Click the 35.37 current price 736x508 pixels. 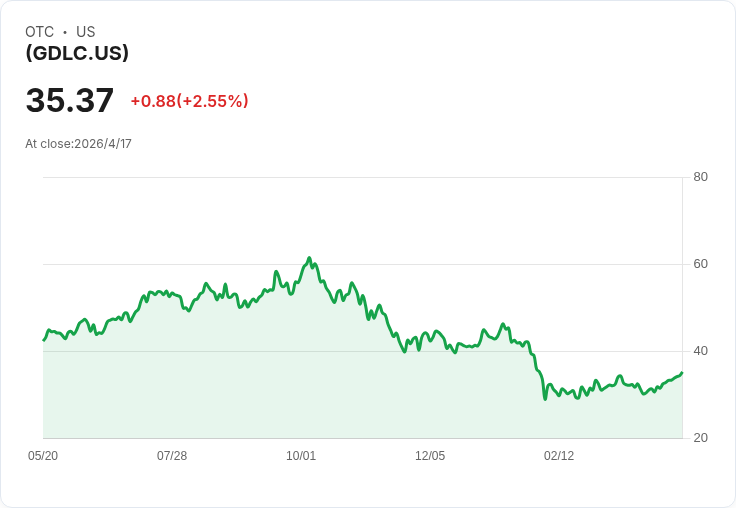[70, 101]
